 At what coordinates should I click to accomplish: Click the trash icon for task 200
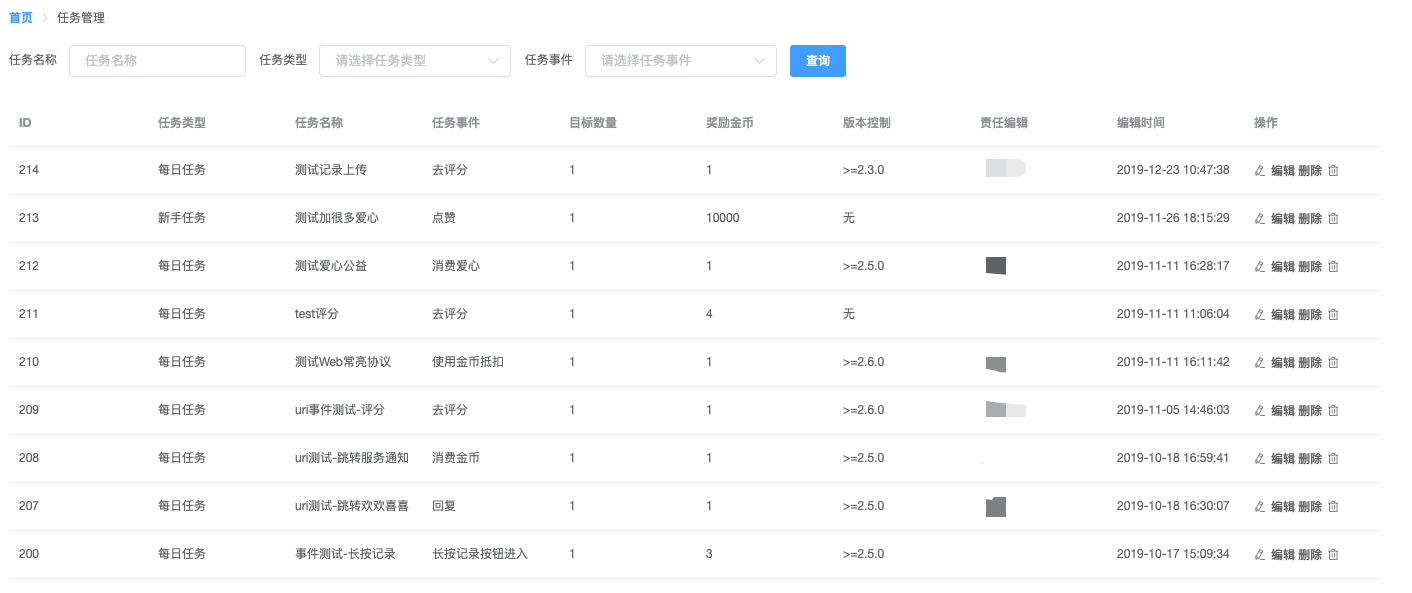coord(1333,555)
